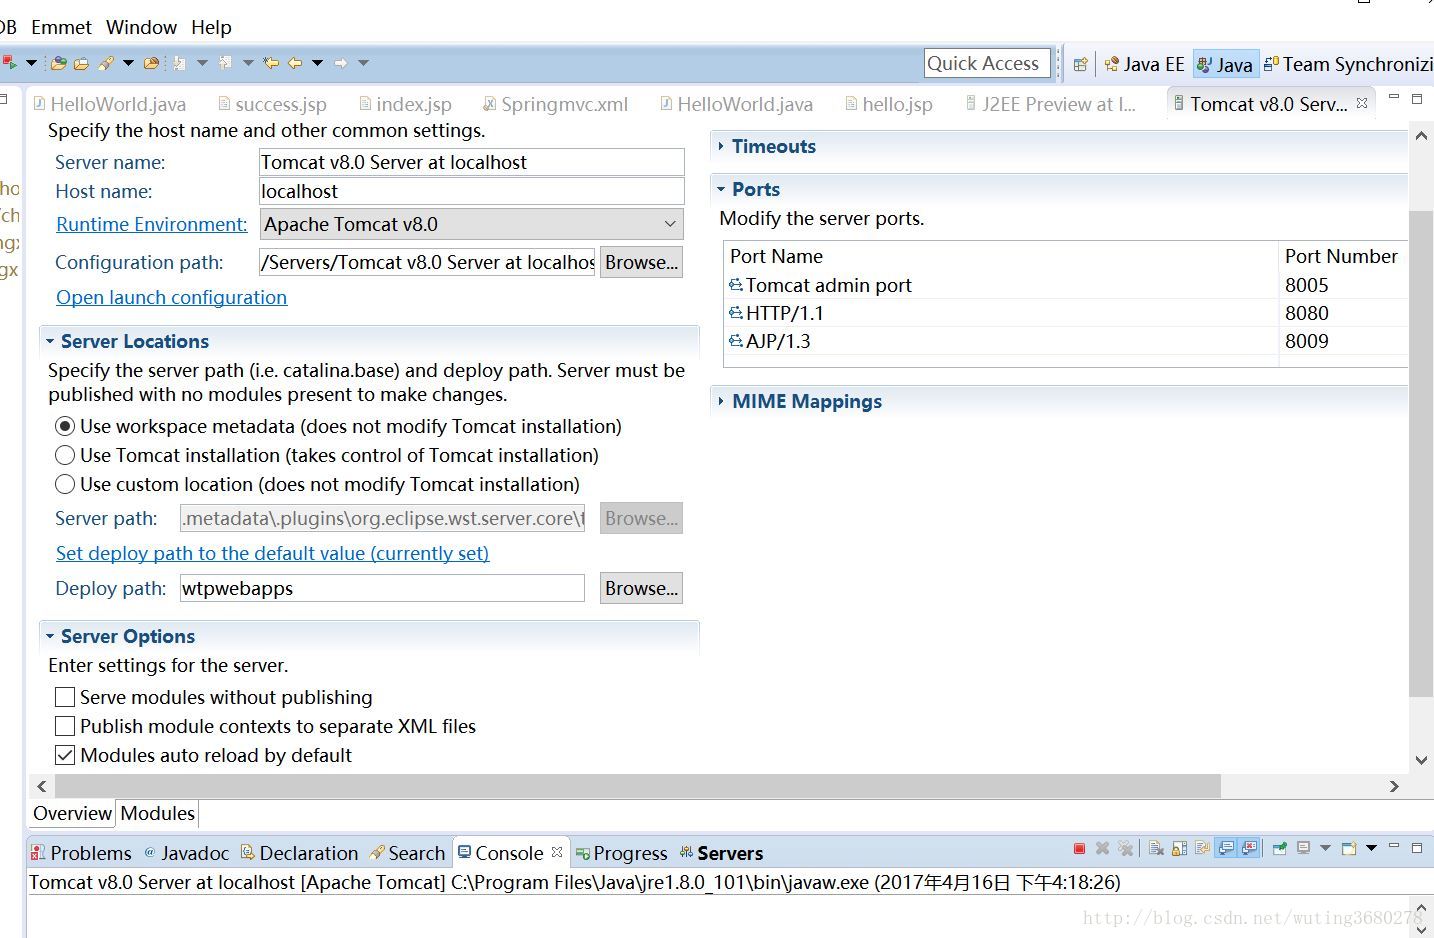Image resolution: width=1434 pixels, height=938 pixels.
Task: Switch to the Springmvc.xml editor tab
Action: (x=555, y=104)
